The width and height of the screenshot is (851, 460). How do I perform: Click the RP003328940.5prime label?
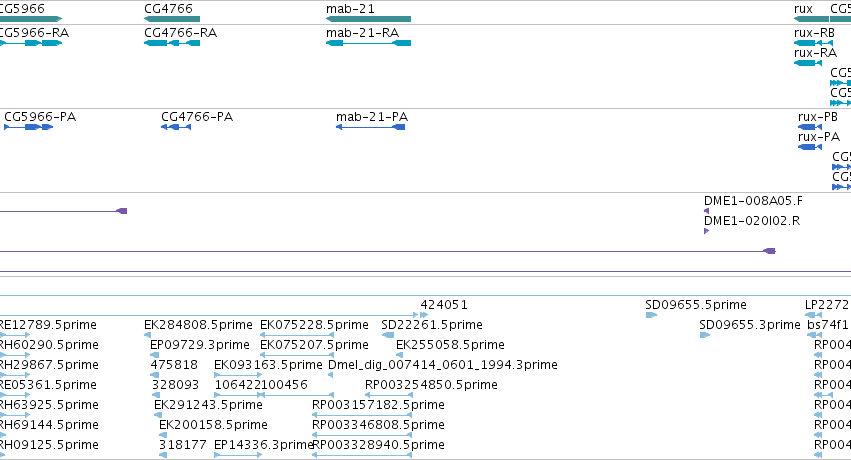pyautogui.click(x=378, y=445)
